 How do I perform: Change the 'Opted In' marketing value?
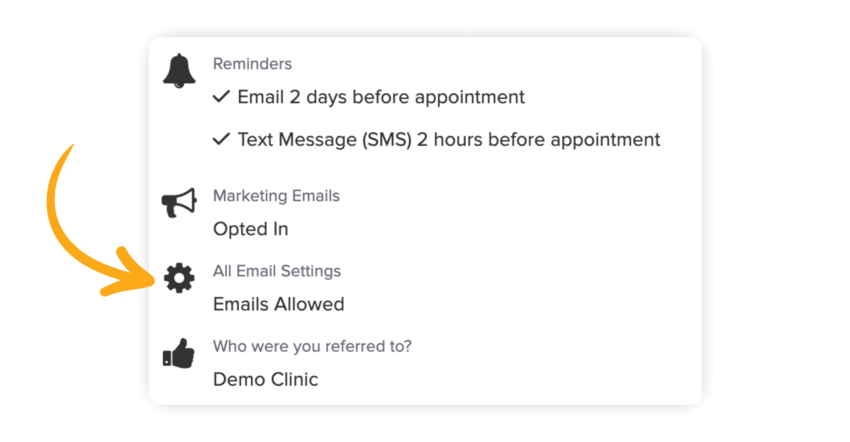251,229
